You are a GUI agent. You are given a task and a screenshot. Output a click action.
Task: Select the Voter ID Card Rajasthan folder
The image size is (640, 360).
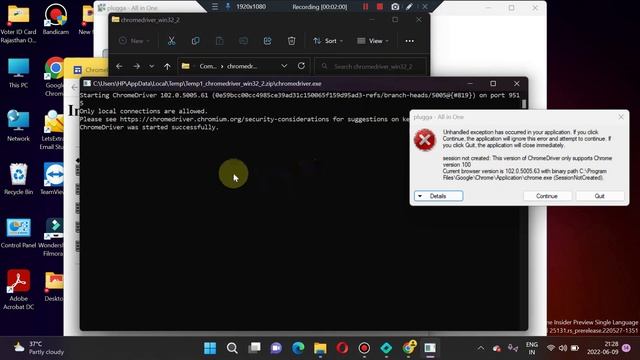click(18, 24)
